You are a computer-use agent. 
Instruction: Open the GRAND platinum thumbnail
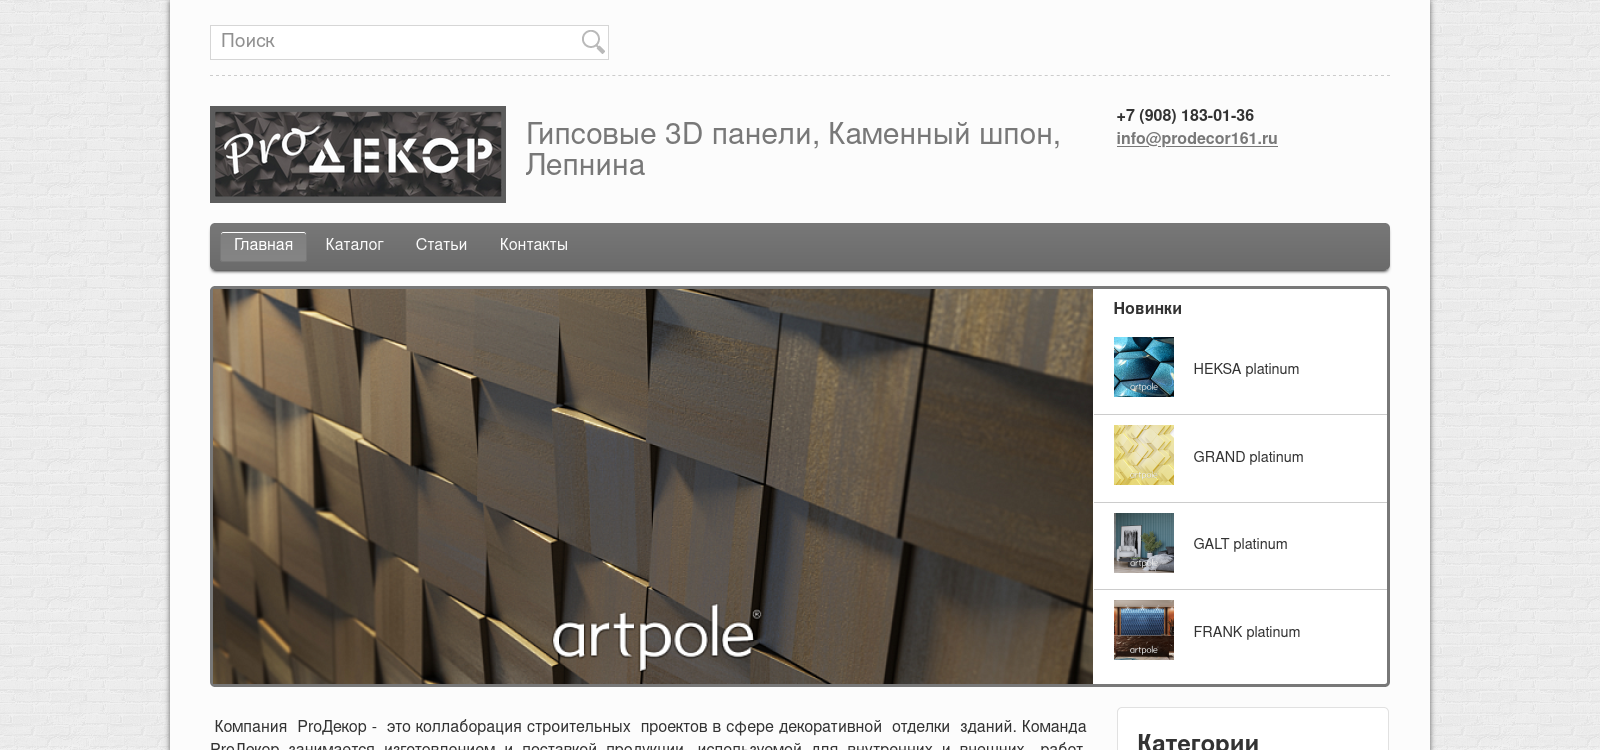[x=1144, y=455]
